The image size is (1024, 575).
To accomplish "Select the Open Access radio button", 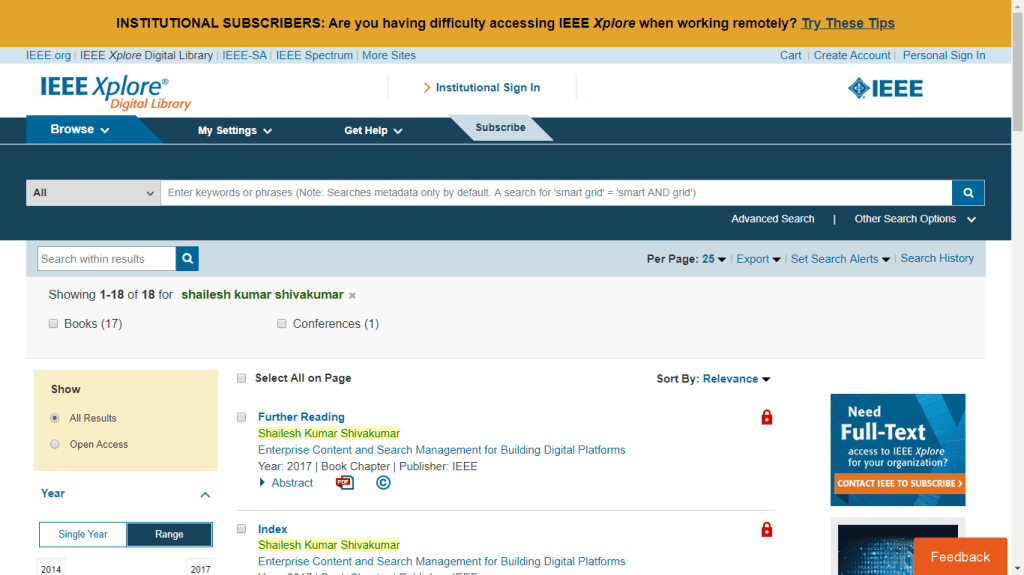I will [55, 444].
